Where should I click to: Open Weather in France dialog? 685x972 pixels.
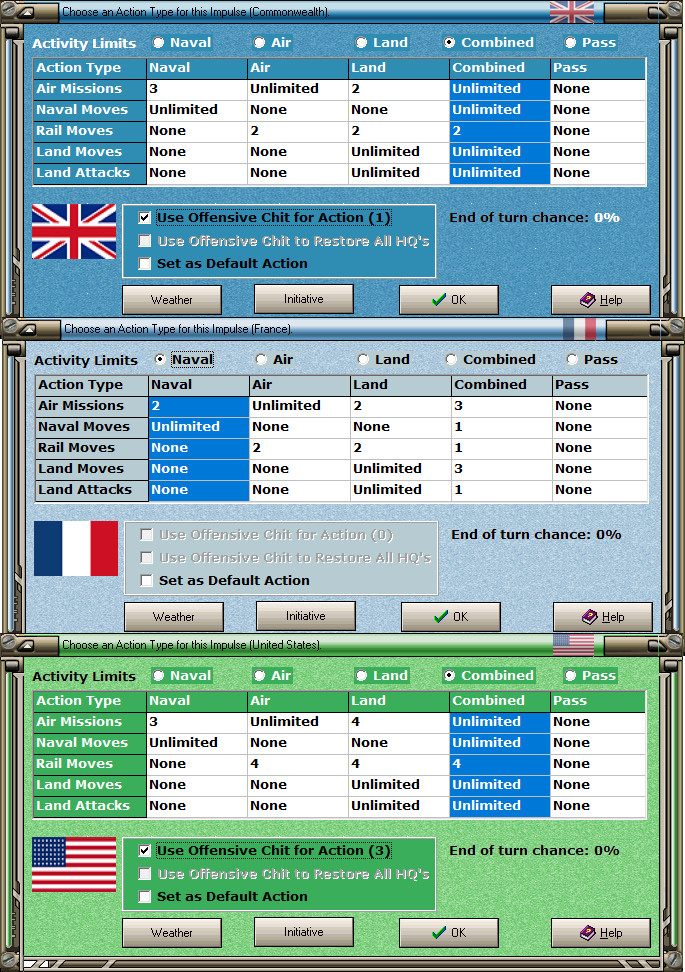(174, 617)
